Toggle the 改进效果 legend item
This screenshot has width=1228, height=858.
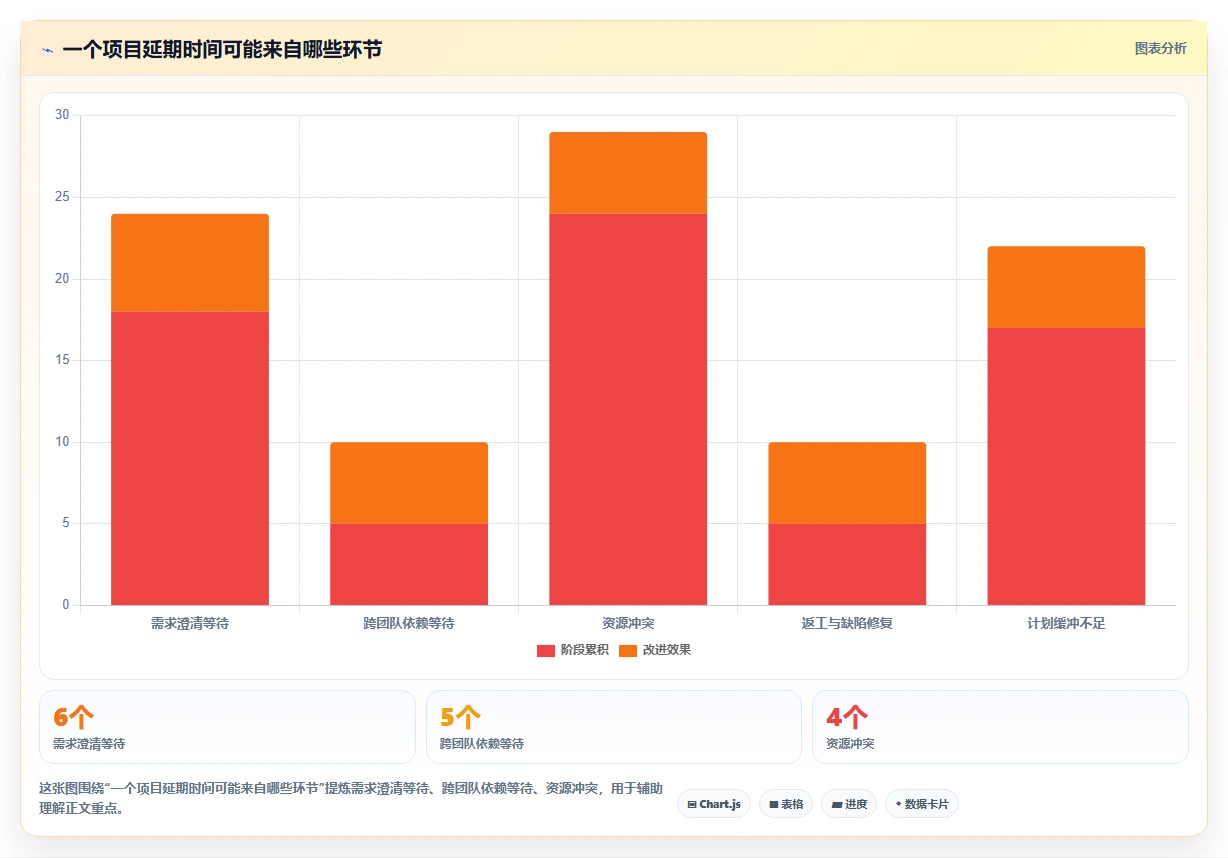click(x=655, y=650)
